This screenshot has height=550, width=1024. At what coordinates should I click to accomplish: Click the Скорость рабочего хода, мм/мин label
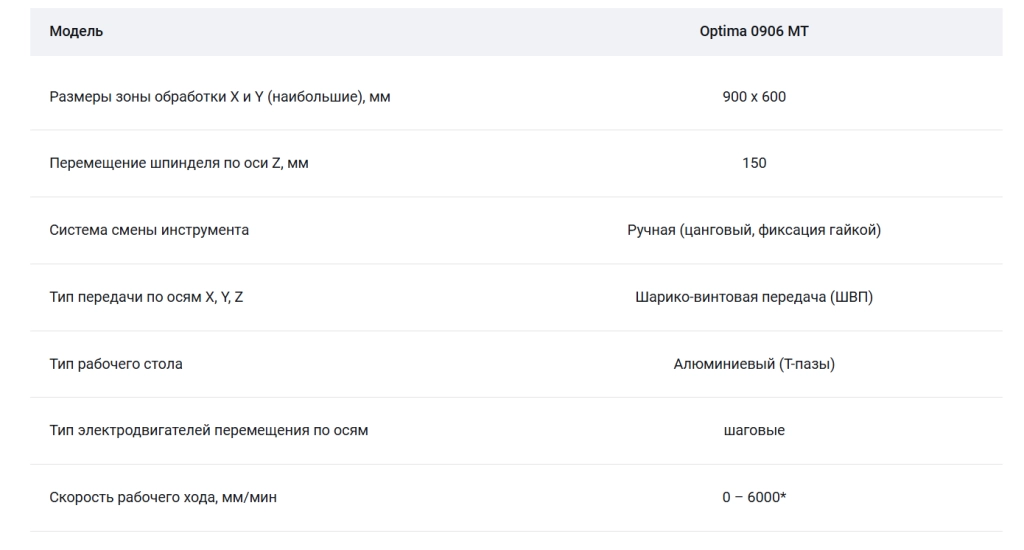pos(163,498)
